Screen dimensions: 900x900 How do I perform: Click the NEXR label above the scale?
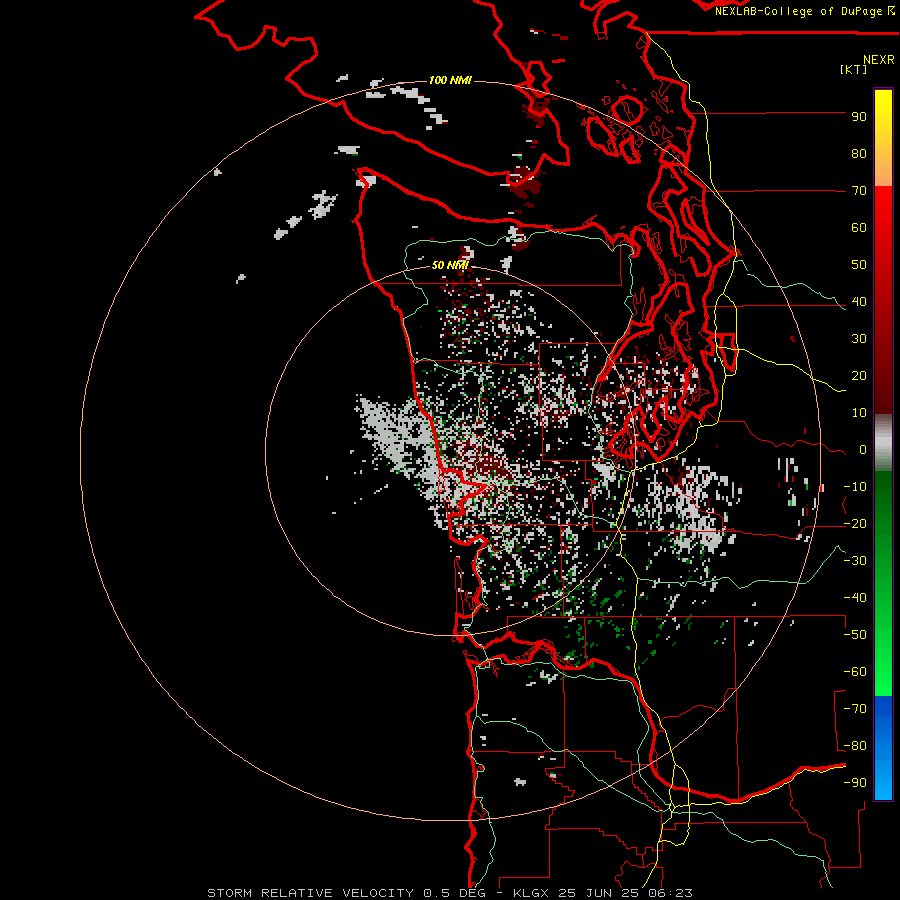tap(879, 60)
